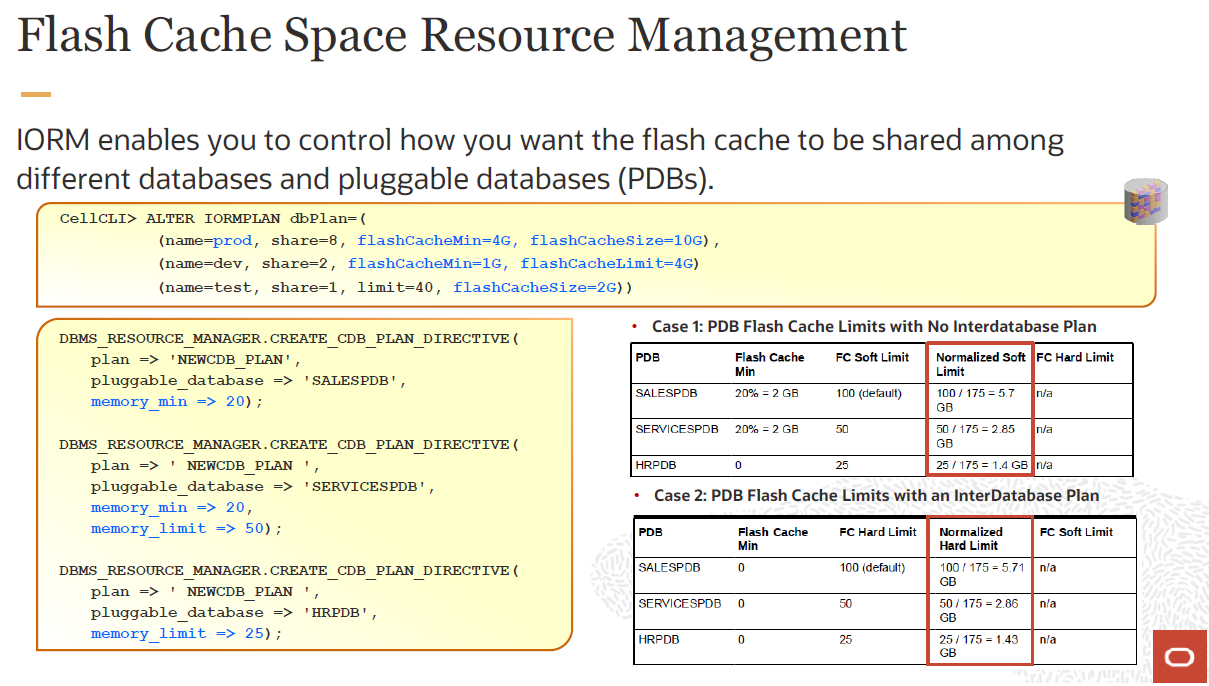The image size is (1209, 686).
Task: Click 'HRPDB' row name in the Case 1 table
Action: coord(654,465)
